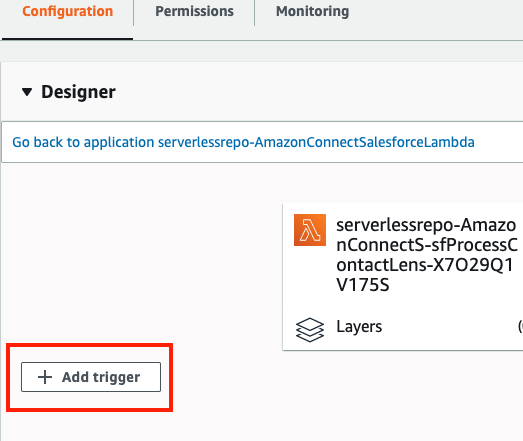Click the Layers stack icon
This screenshot has width=523, height=441.
point(310,330)
